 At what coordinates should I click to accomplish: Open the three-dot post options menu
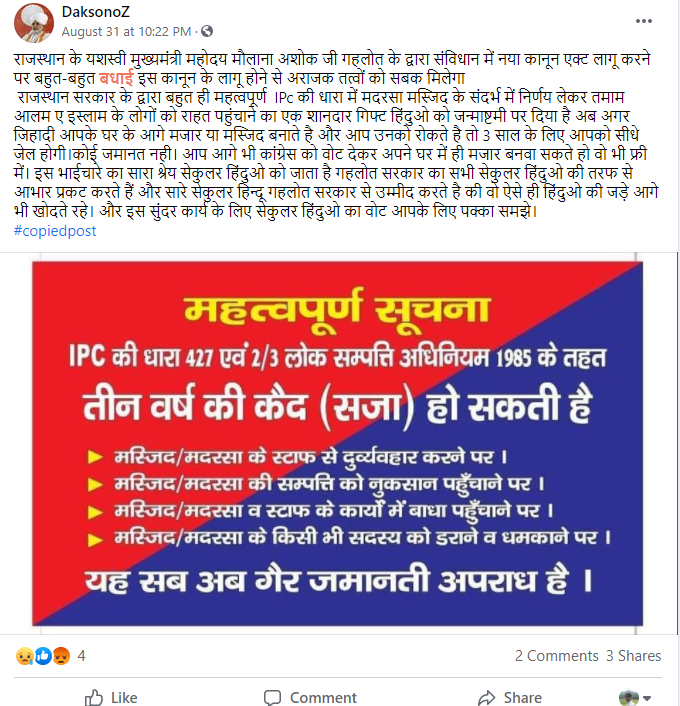click(644, 21)
